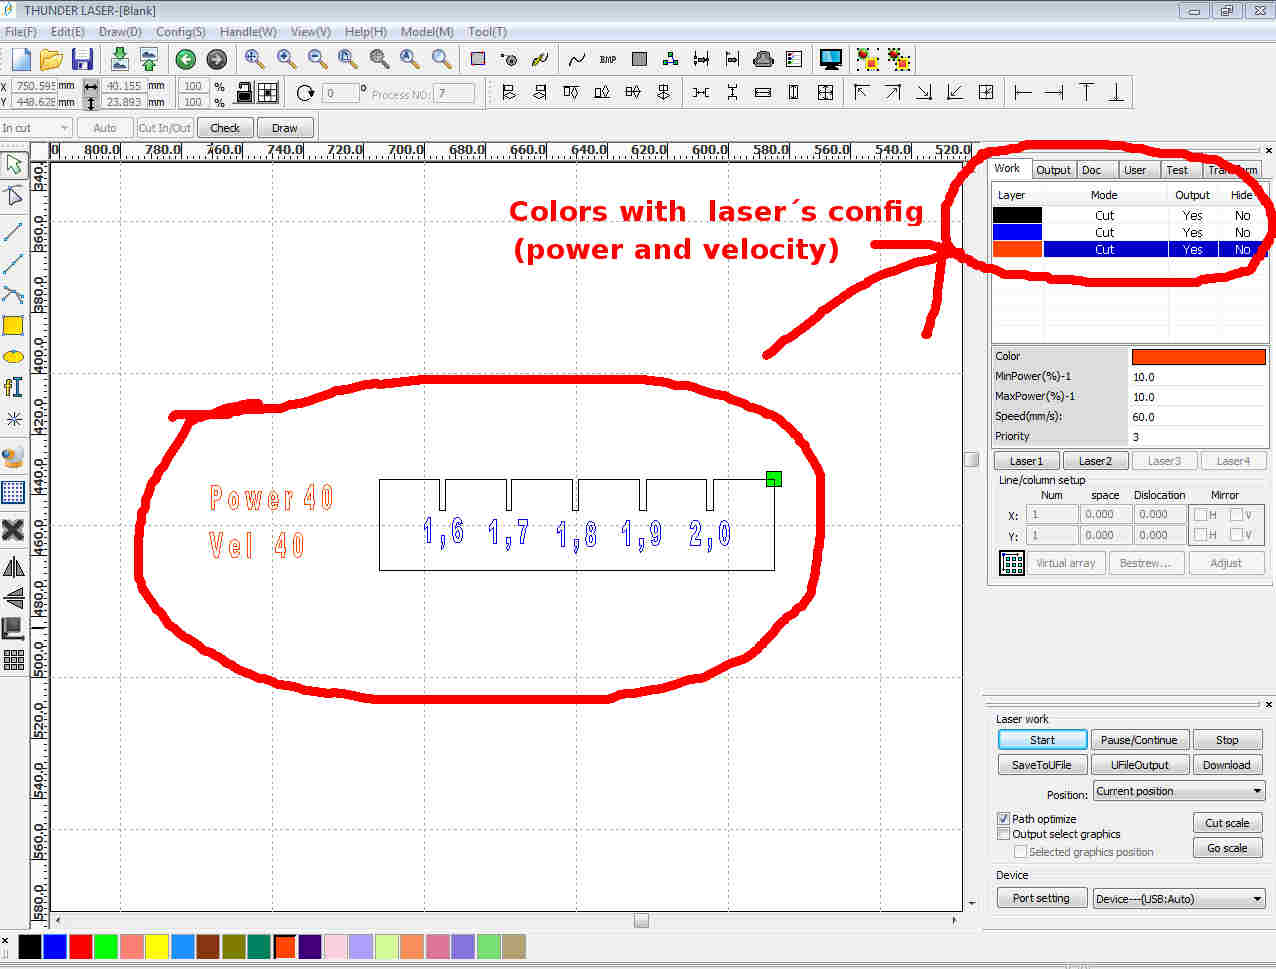
Task: Click the Array grid tool at the left toolbar bottom
Action: 13,659
